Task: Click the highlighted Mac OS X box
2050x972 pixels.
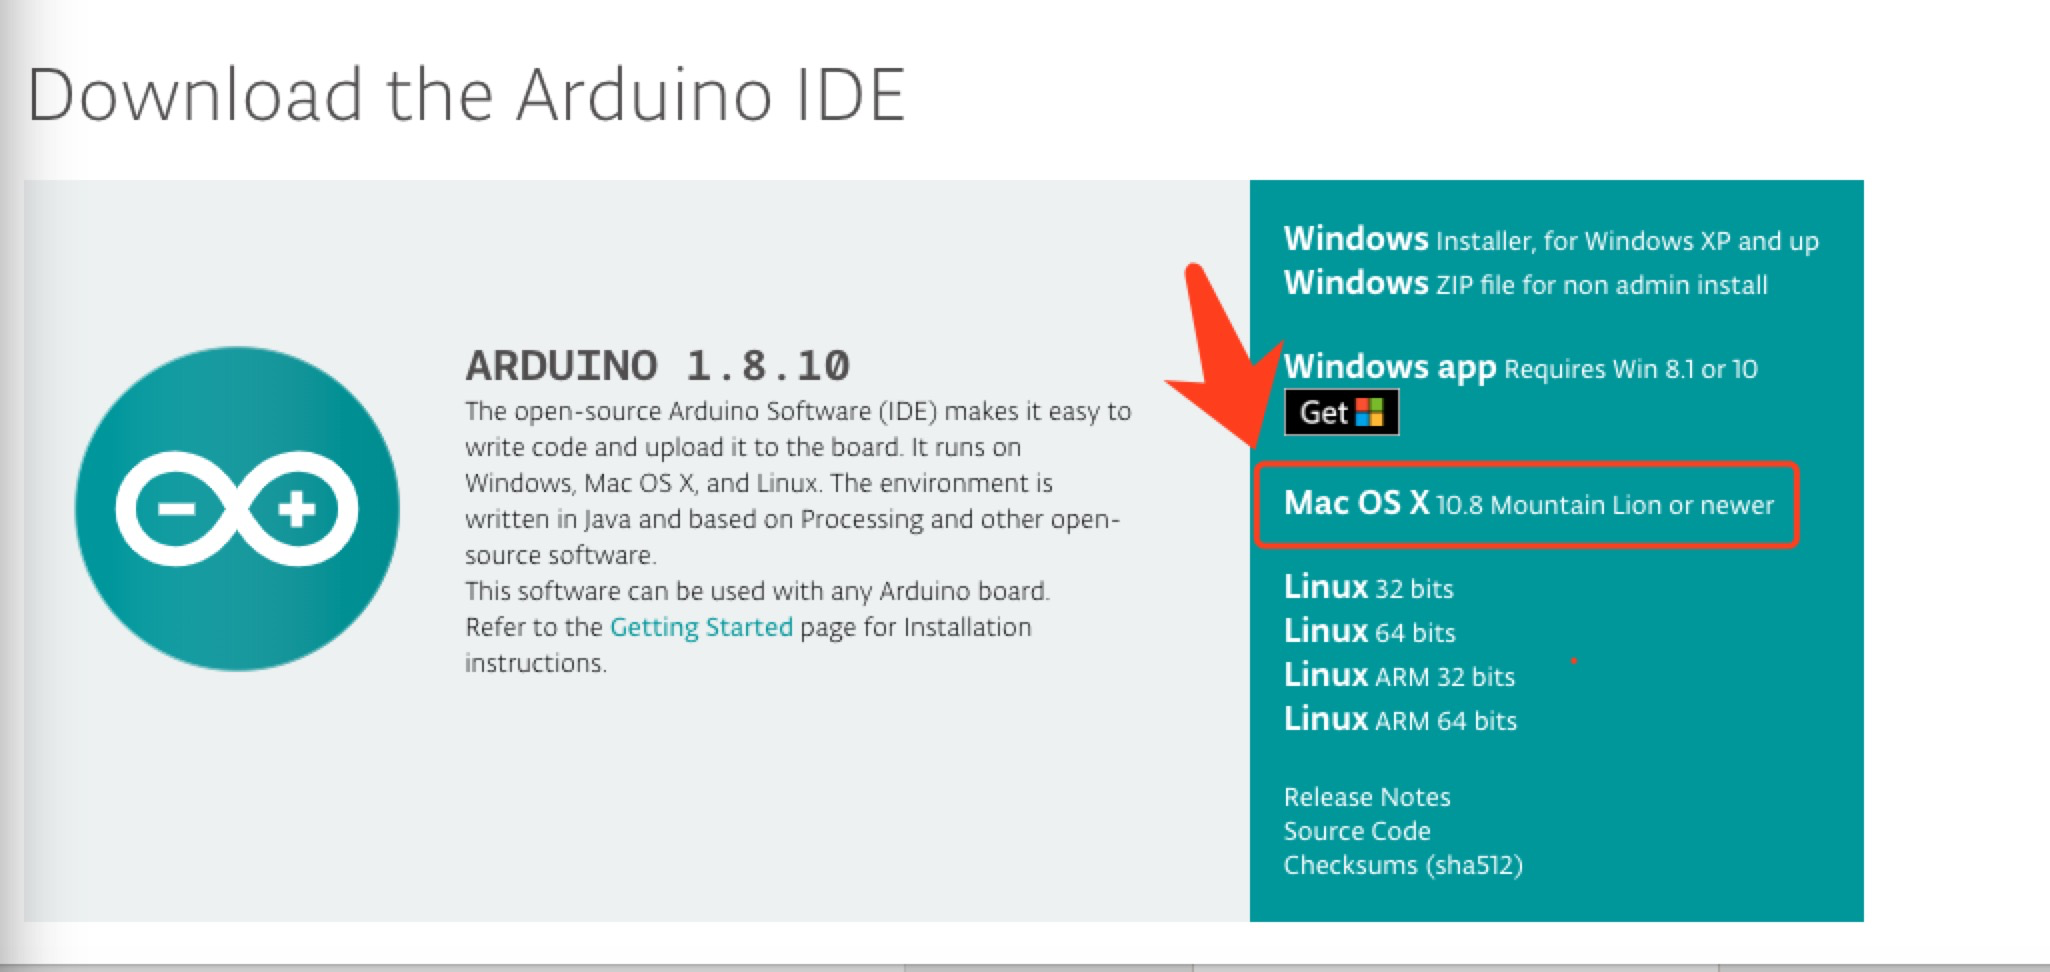Action: 1530,505
